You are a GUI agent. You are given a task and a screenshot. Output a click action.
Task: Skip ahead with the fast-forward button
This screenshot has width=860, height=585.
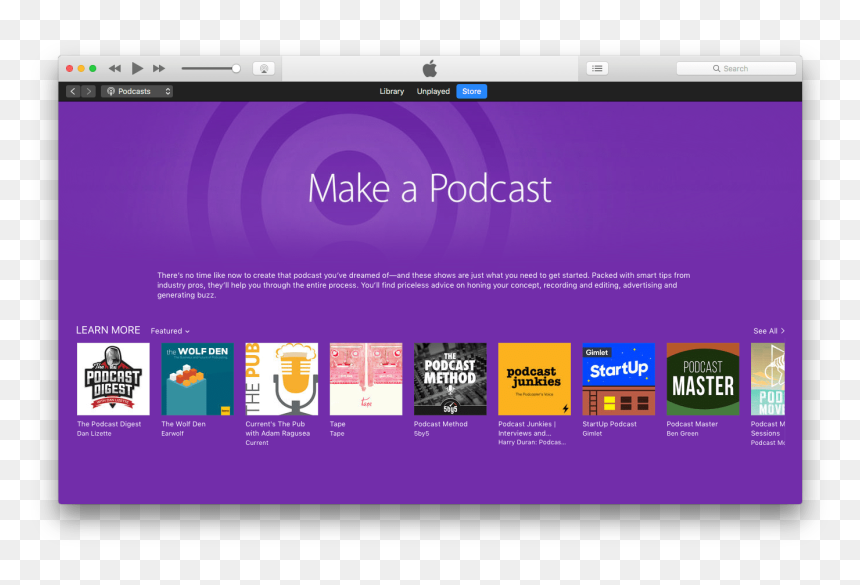(x=159, y=69)
